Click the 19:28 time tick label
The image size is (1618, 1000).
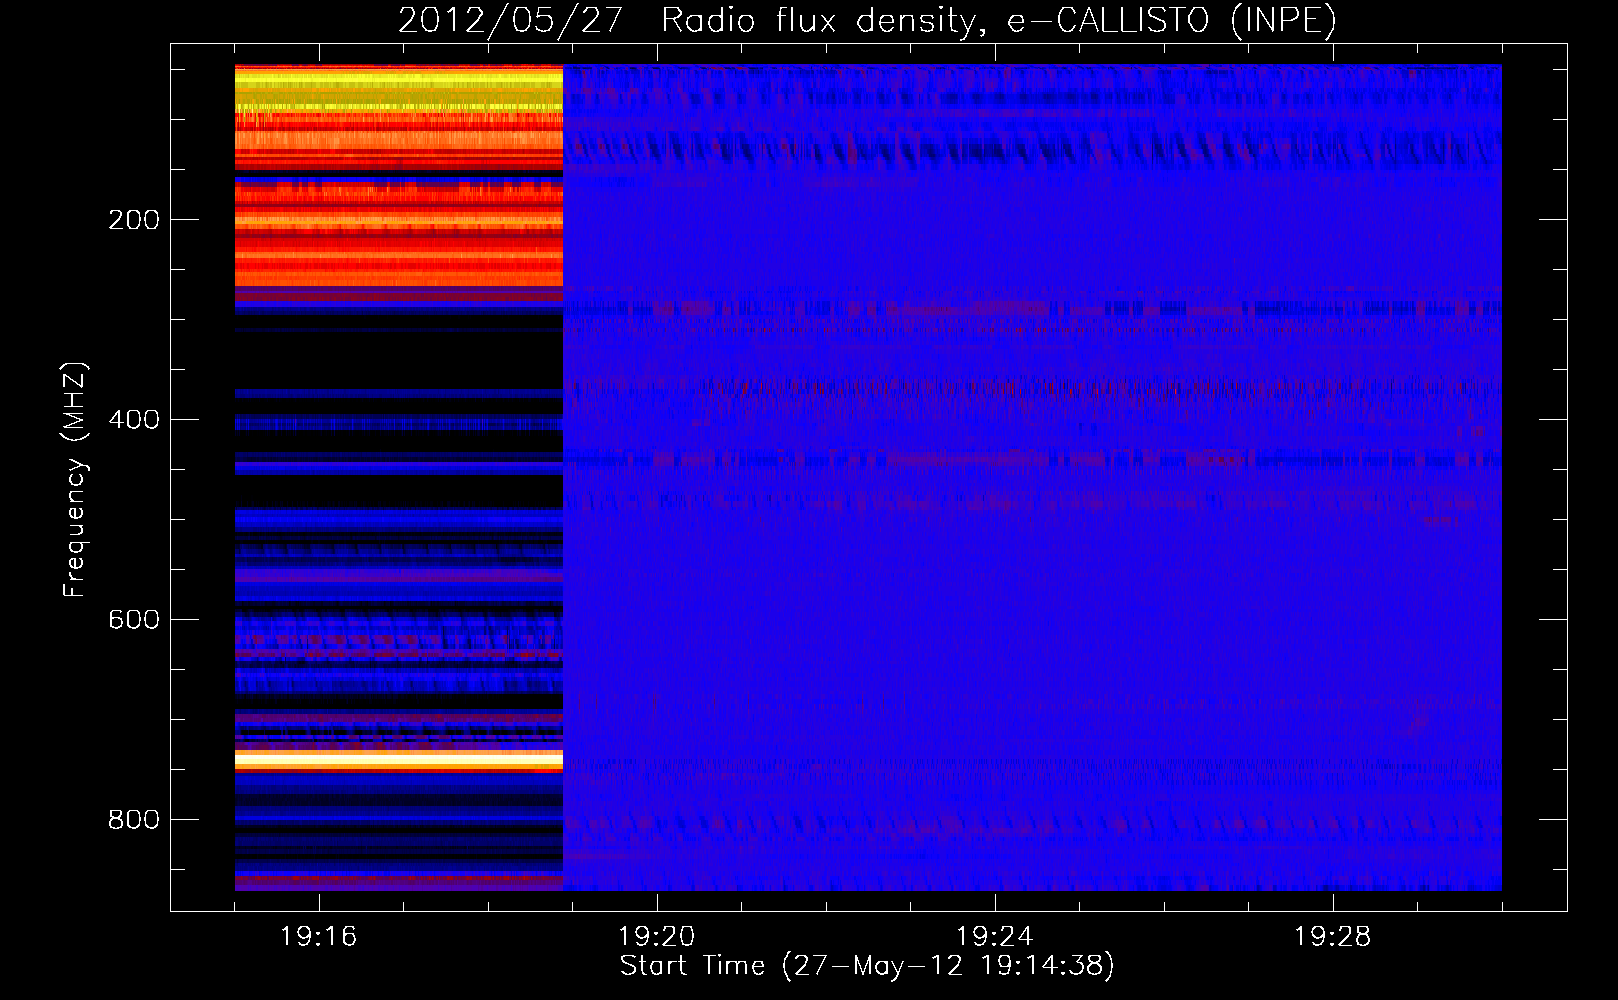pos(1333,937)
